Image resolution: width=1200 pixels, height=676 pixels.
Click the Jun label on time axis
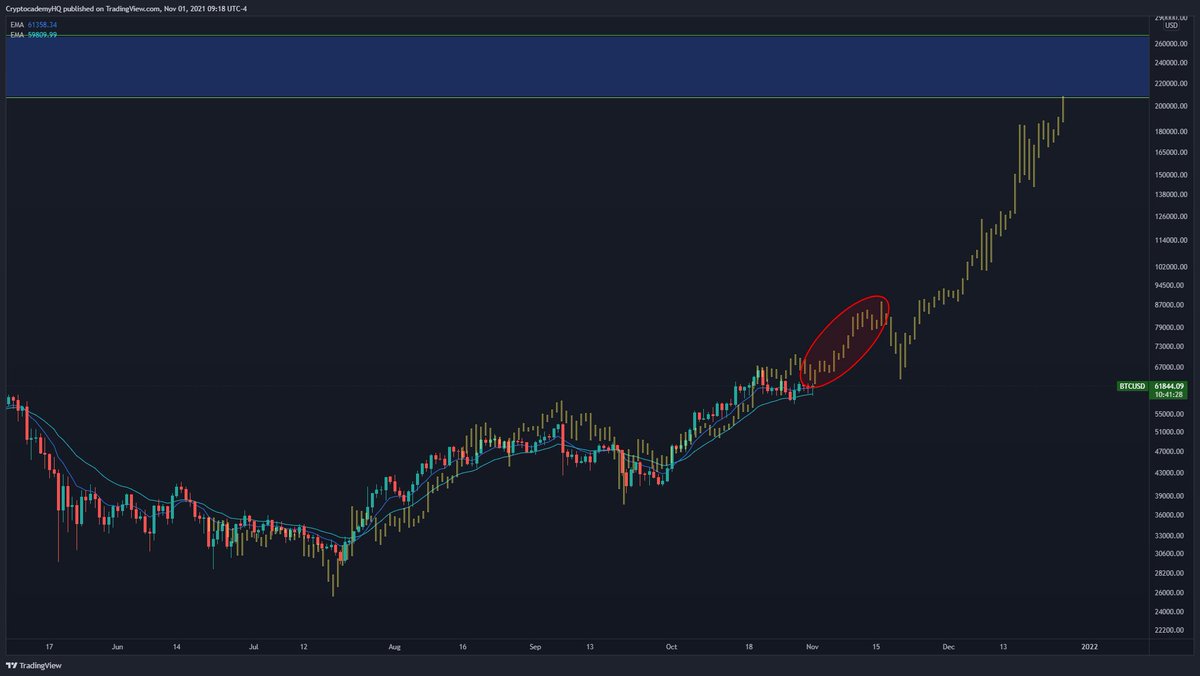(118, 647)
